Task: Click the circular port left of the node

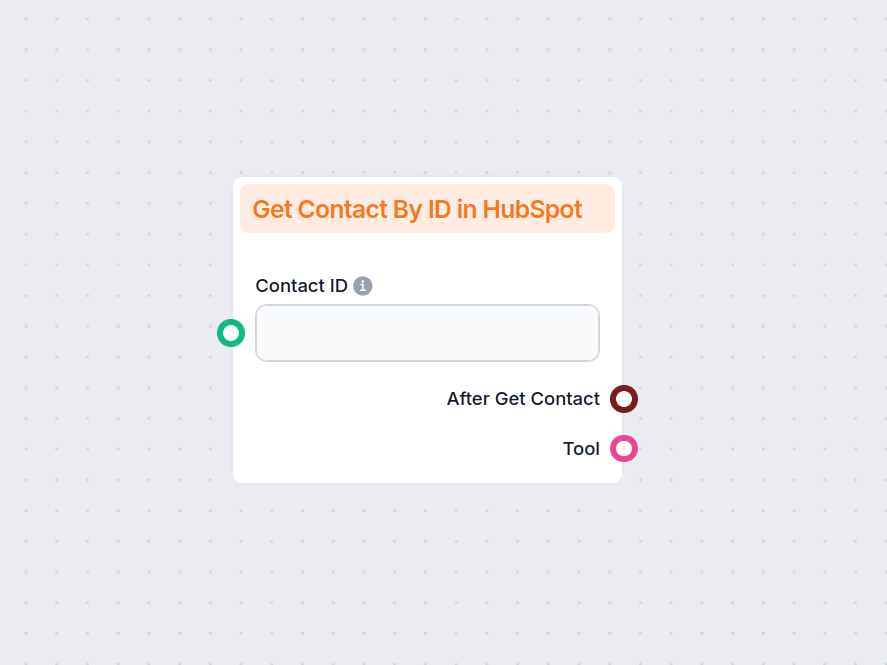Action: tap(231, 333)
